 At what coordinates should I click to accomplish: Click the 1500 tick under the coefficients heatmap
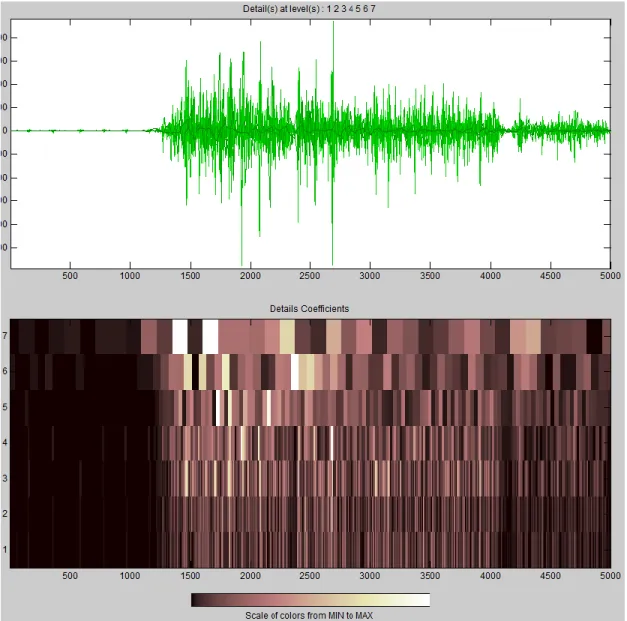click(x=190, y=575)
